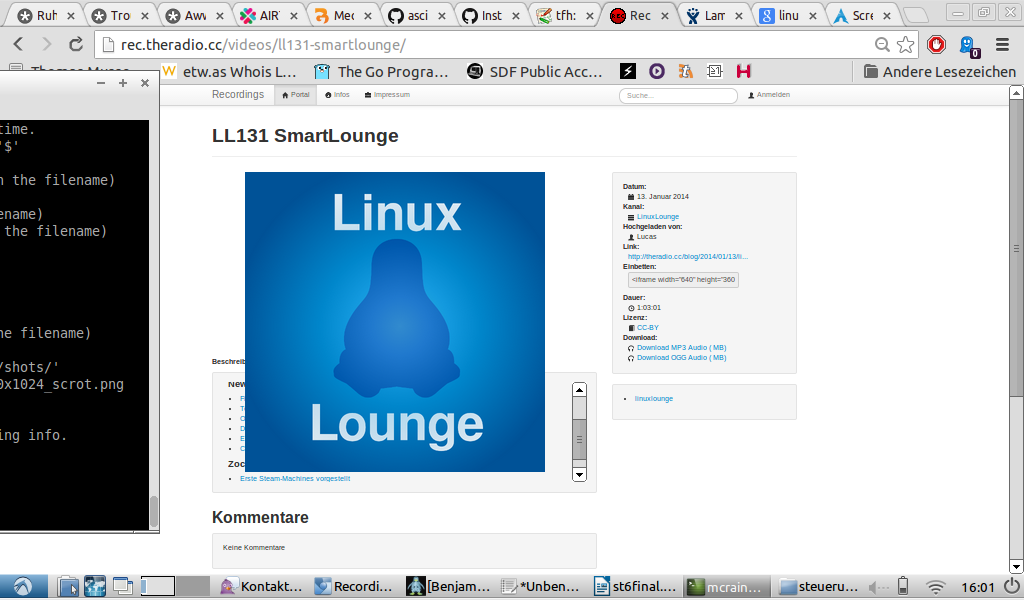1024x600 pixels.
Task: Open the Impressum page
Action: tap(387, 95)
